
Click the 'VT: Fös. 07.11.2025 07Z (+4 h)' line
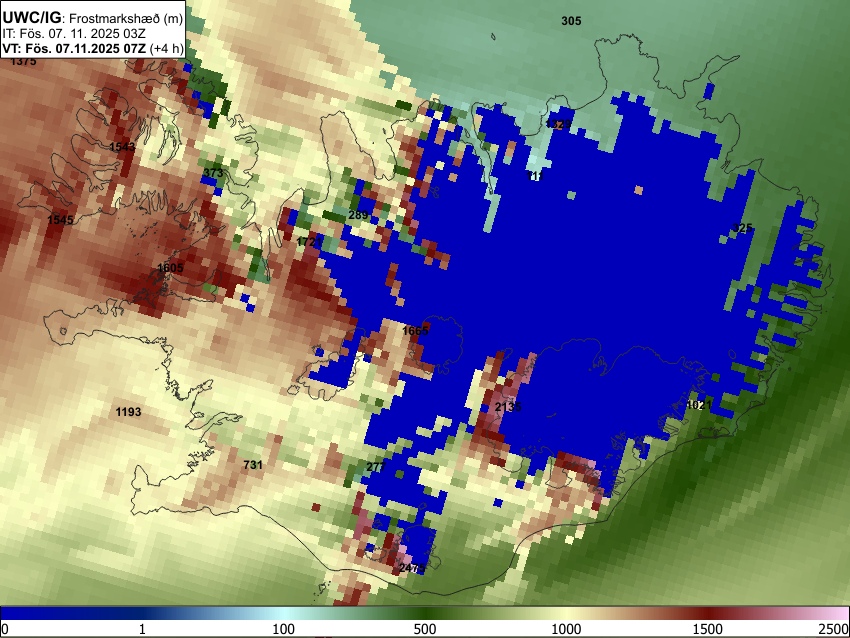(x=93, y=48)
